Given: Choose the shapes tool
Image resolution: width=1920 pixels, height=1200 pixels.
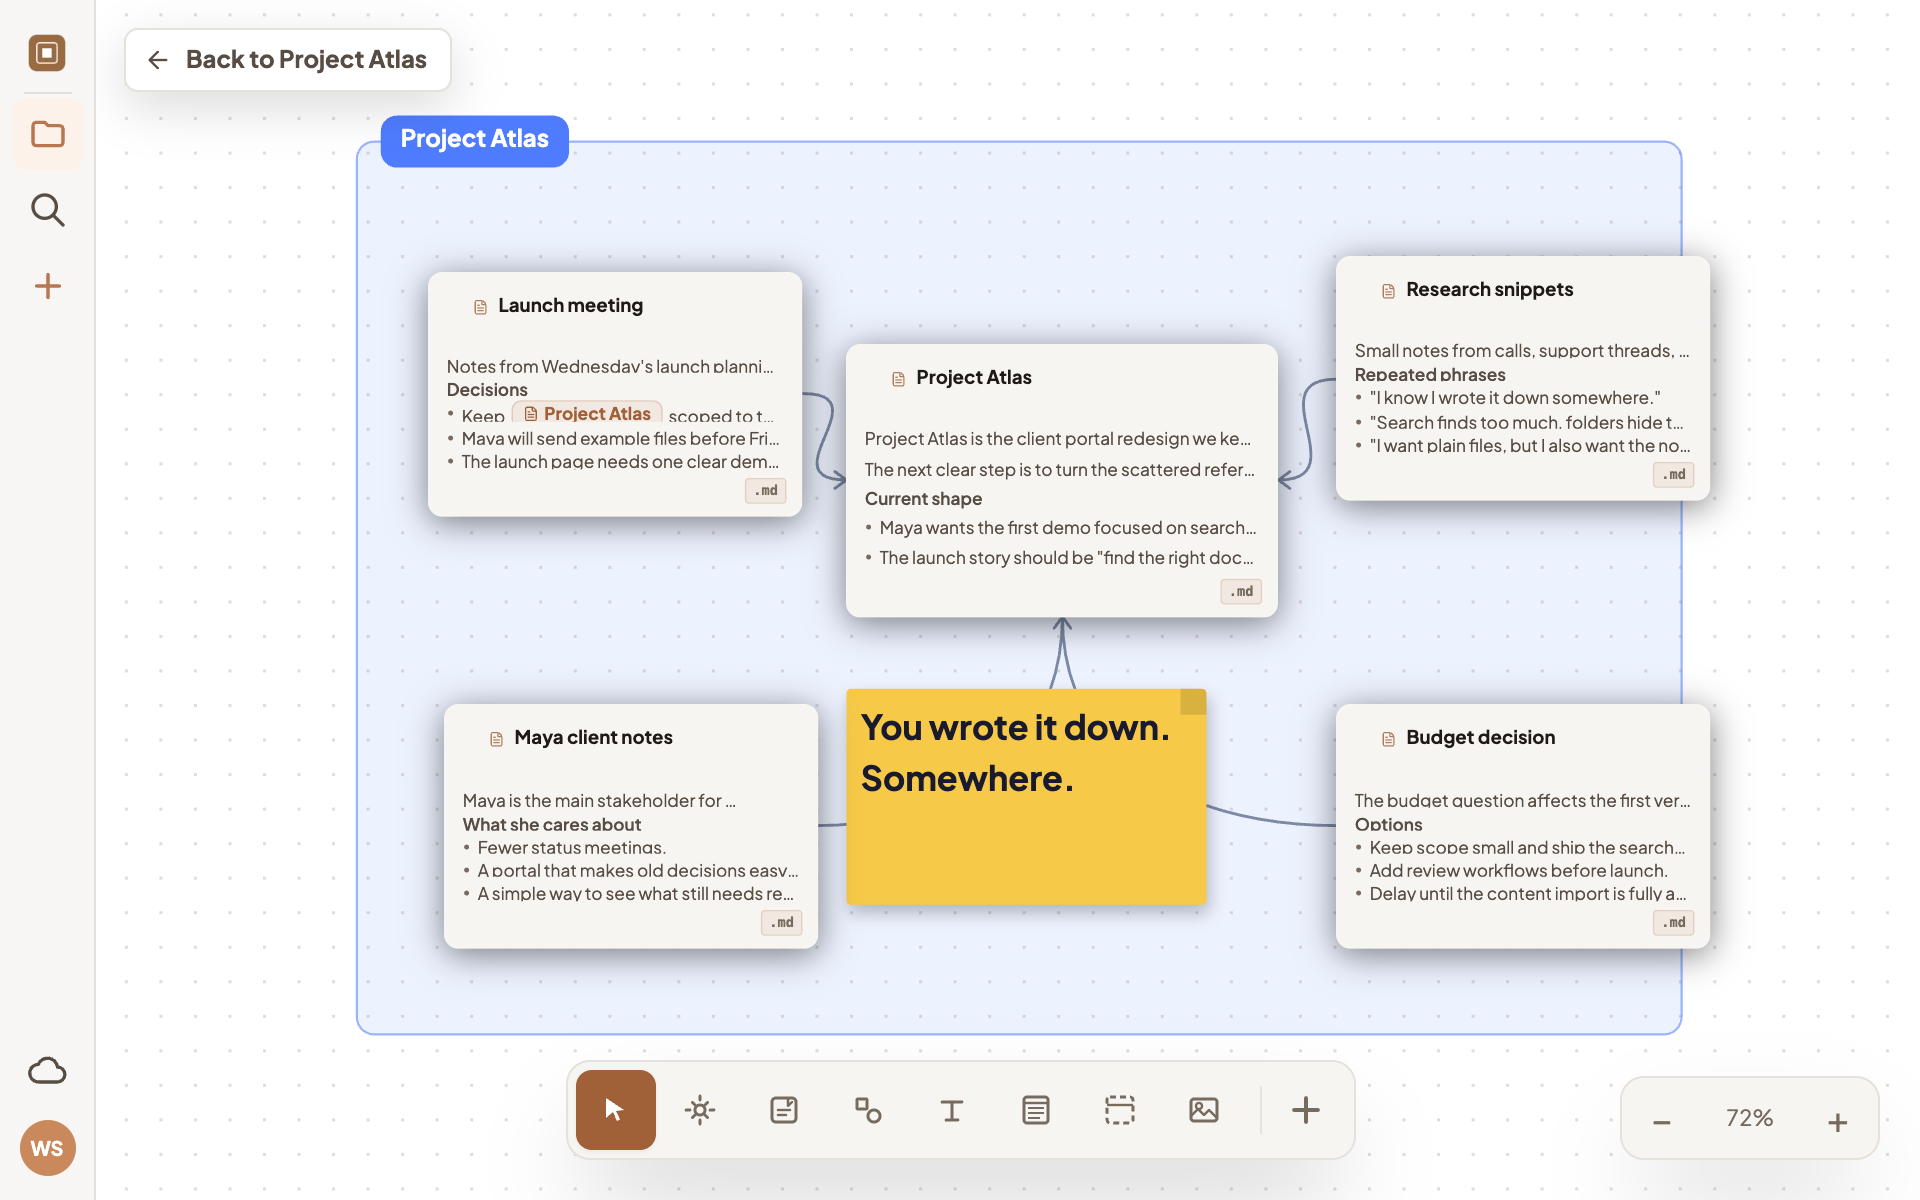Looking at the screenshot, I should [x=868, y=1110].
